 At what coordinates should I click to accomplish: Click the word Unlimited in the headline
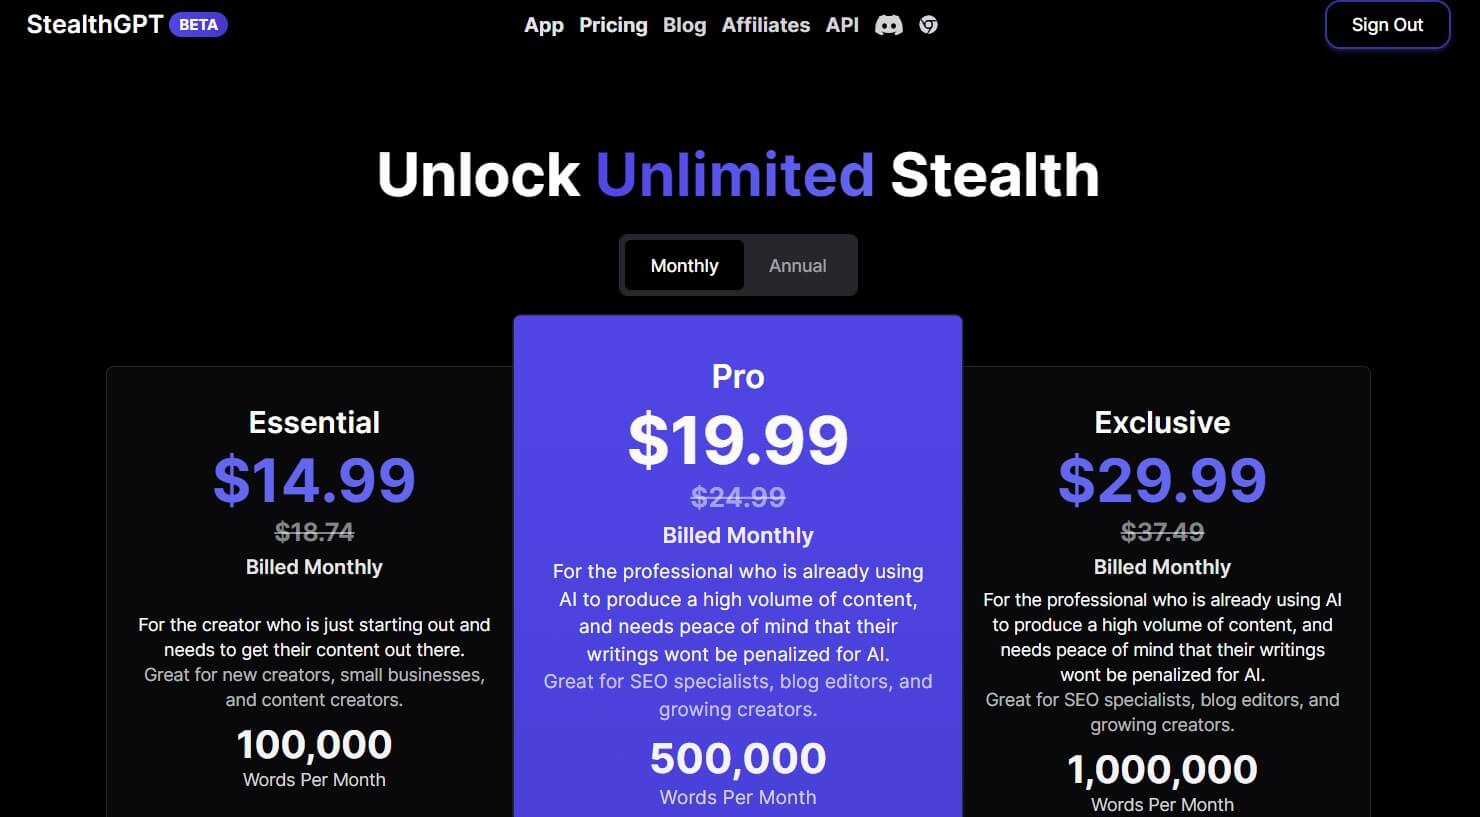click(735, 175)
